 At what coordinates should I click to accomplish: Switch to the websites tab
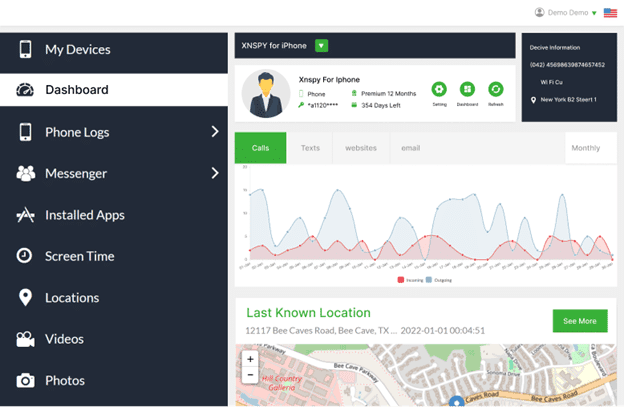coord(361,148)
